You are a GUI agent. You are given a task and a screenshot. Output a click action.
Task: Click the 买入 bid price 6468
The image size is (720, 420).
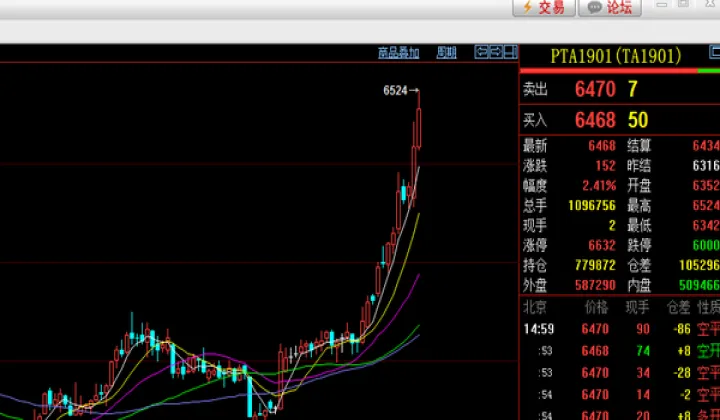[x=595, y=120]
